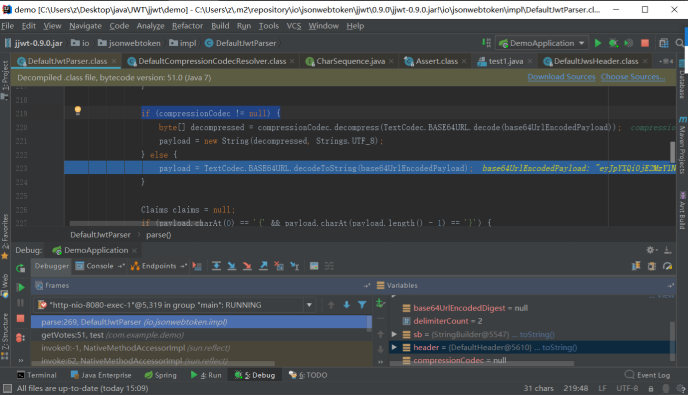The height and width of the screenshot is (396, 688).
Task: Open debug panel settings gear icon
Action: [x=650, y=250]
